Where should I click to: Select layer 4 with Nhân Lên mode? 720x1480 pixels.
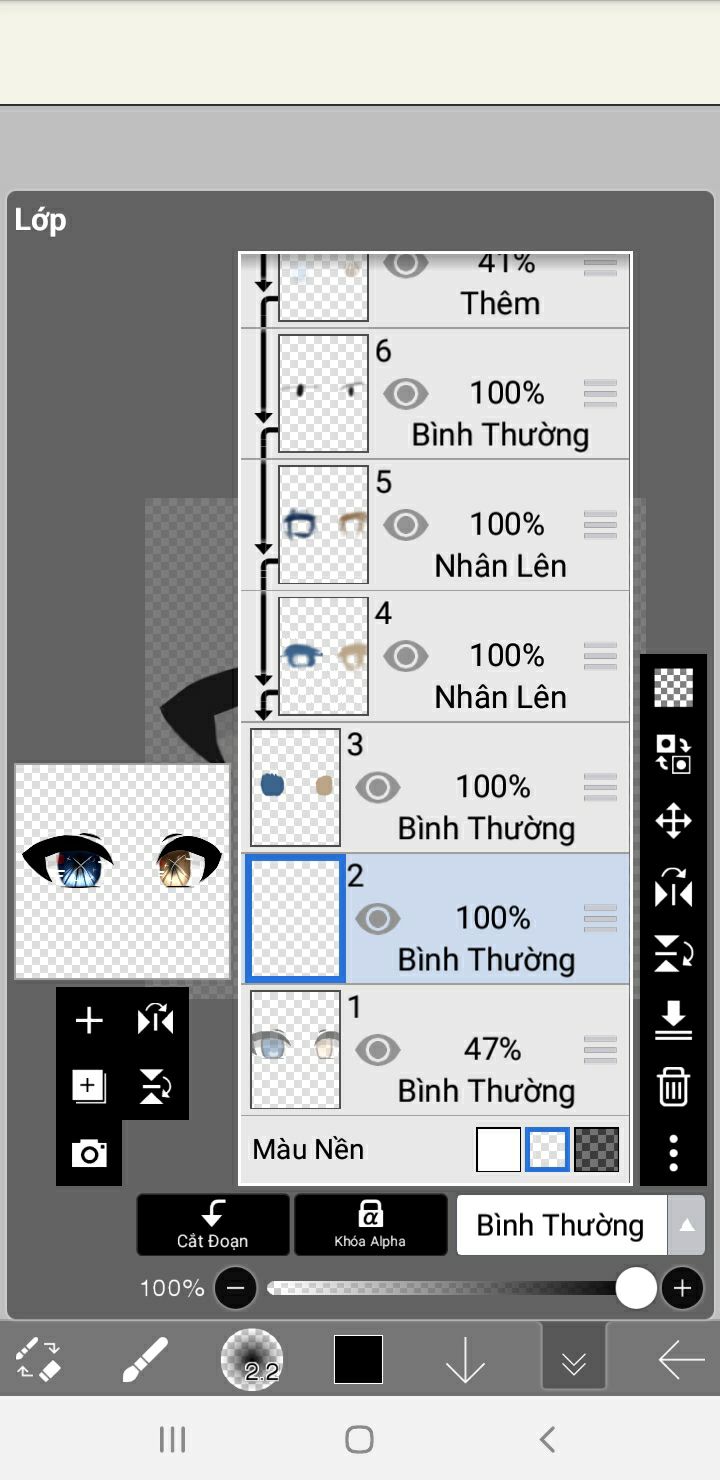click(x=500, y=656)
